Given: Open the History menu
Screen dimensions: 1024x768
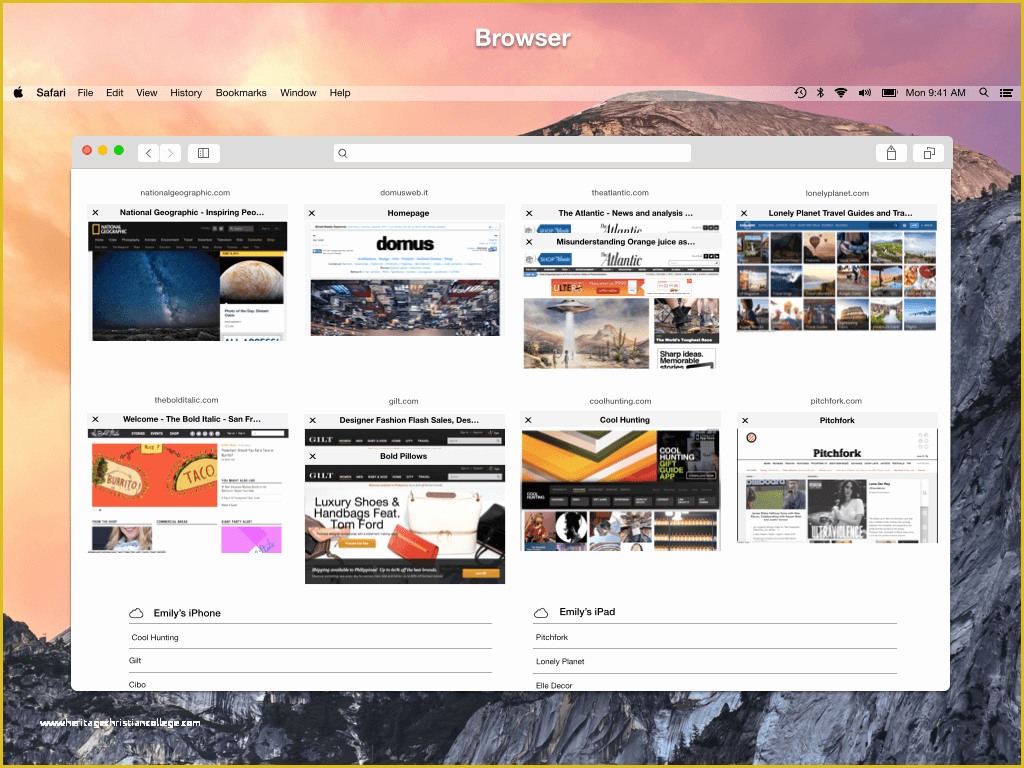Looking at the screenshot, I should (x=186, y=93).
